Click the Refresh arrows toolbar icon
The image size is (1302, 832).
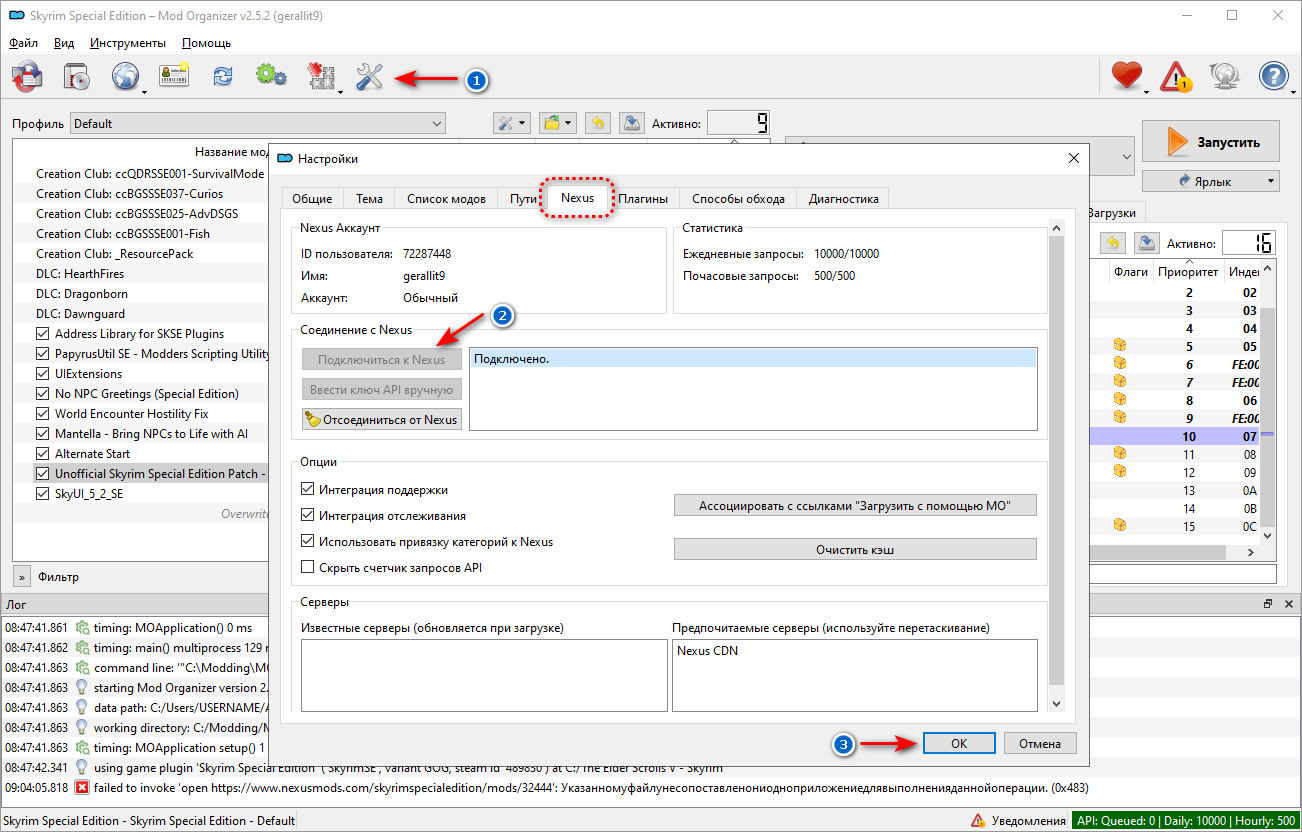click(222, 77)
